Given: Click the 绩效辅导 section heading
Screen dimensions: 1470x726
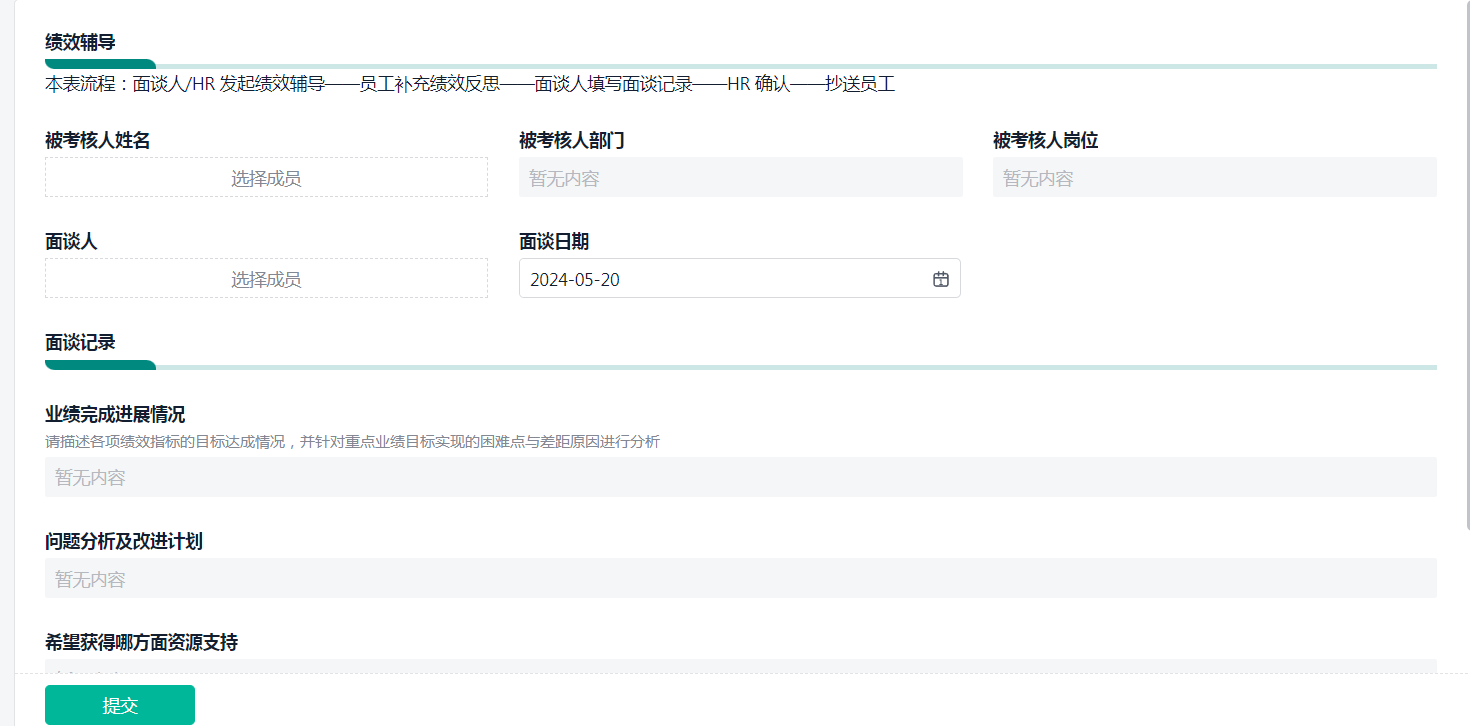Looking at the screenshot, I should [80, 42].
